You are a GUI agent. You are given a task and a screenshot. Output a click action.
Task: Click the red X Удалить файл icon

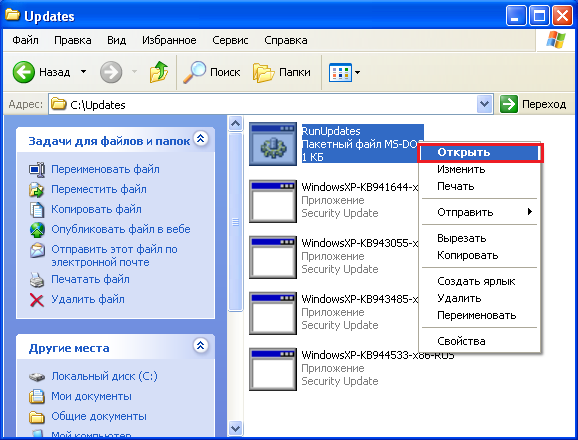tap(36, 300)
